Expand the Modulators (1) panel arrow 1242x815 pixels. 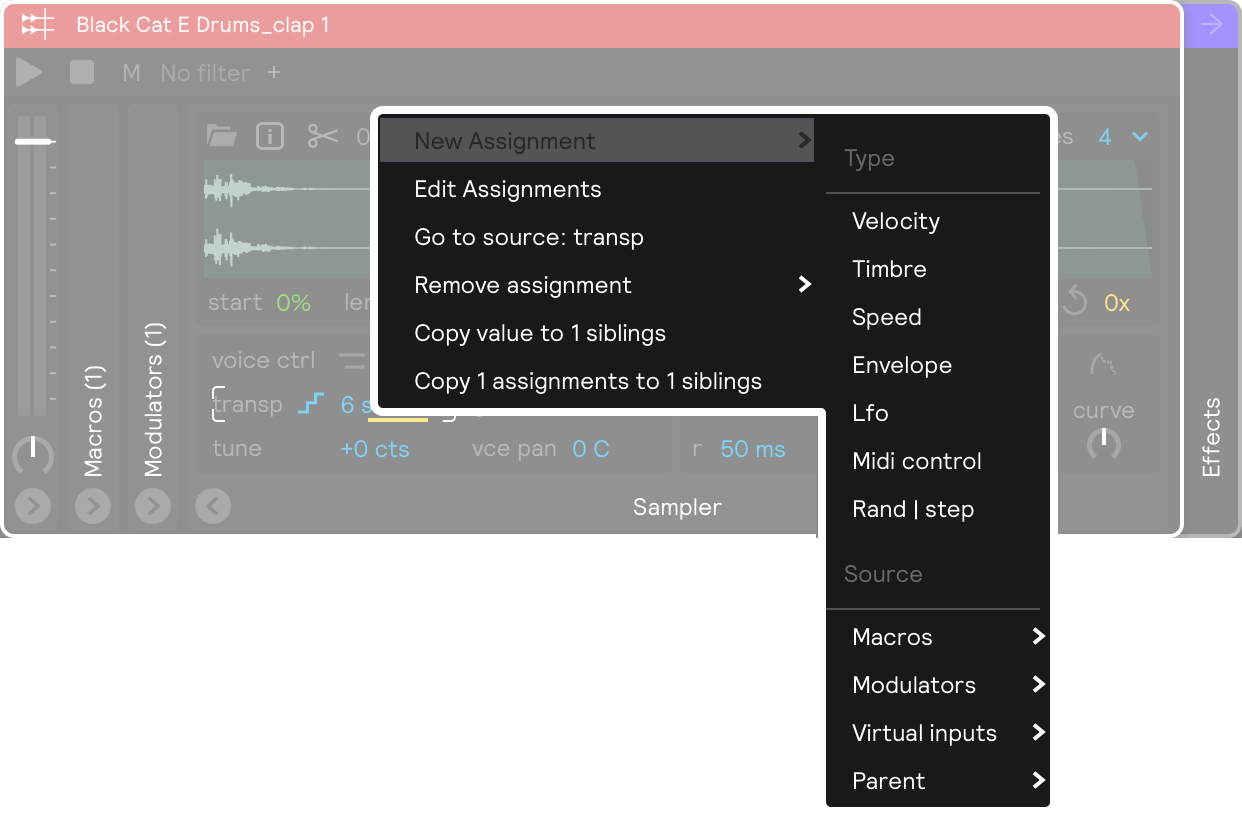pyautogui.click(x=153, y=507)
